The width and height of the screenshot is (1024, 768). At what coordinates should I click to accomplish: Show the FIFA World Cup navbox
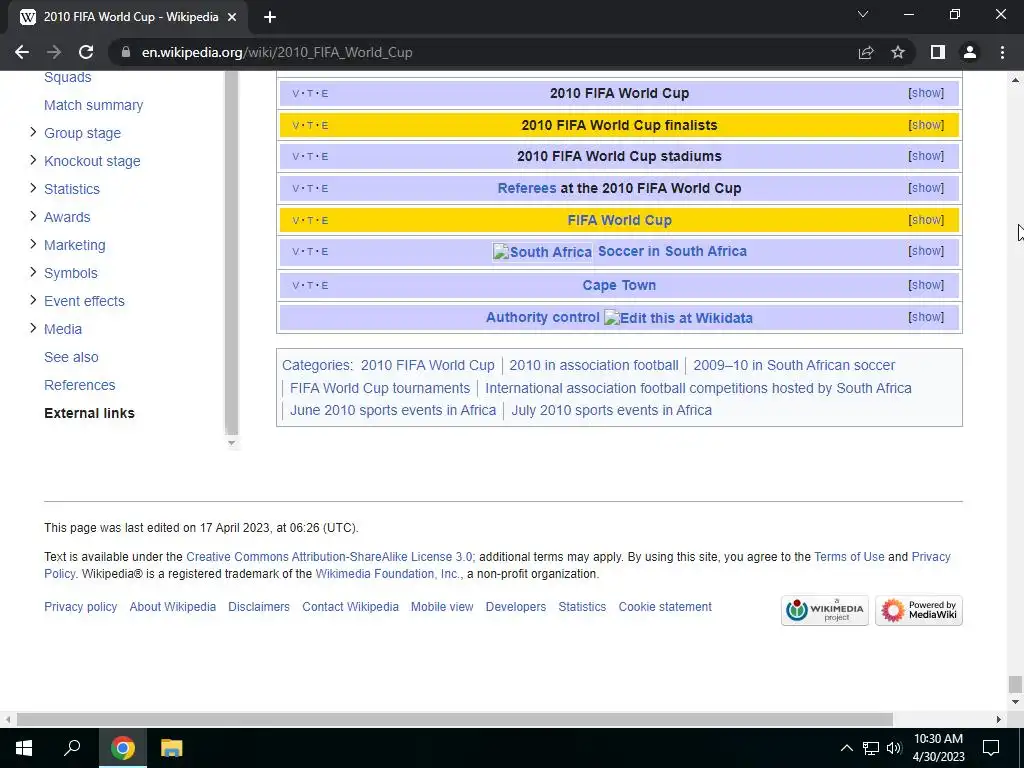pyautogui.click(x=926, y=220)
